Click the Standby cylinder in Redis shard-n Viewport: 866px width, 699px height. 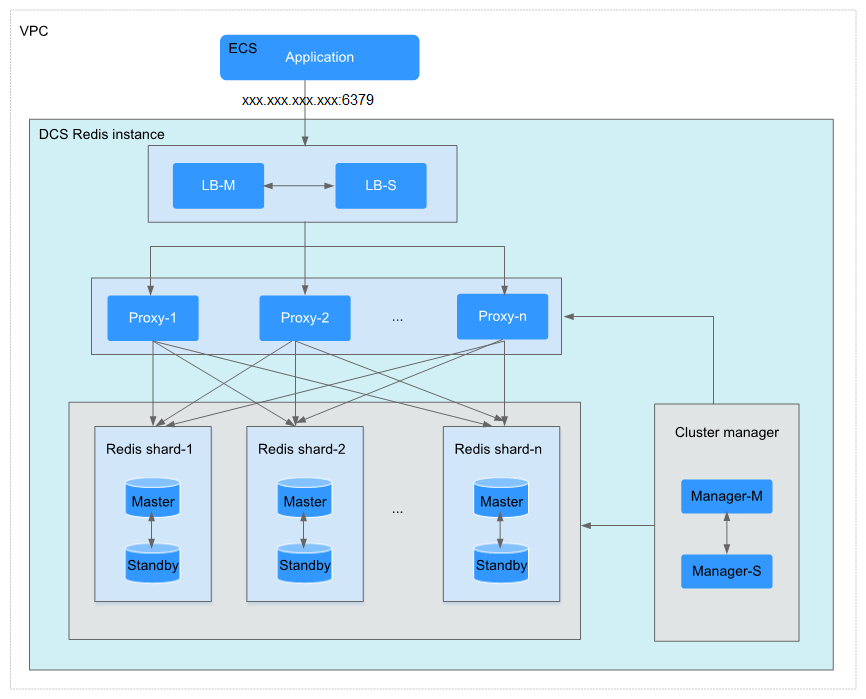tap(501, 564)
